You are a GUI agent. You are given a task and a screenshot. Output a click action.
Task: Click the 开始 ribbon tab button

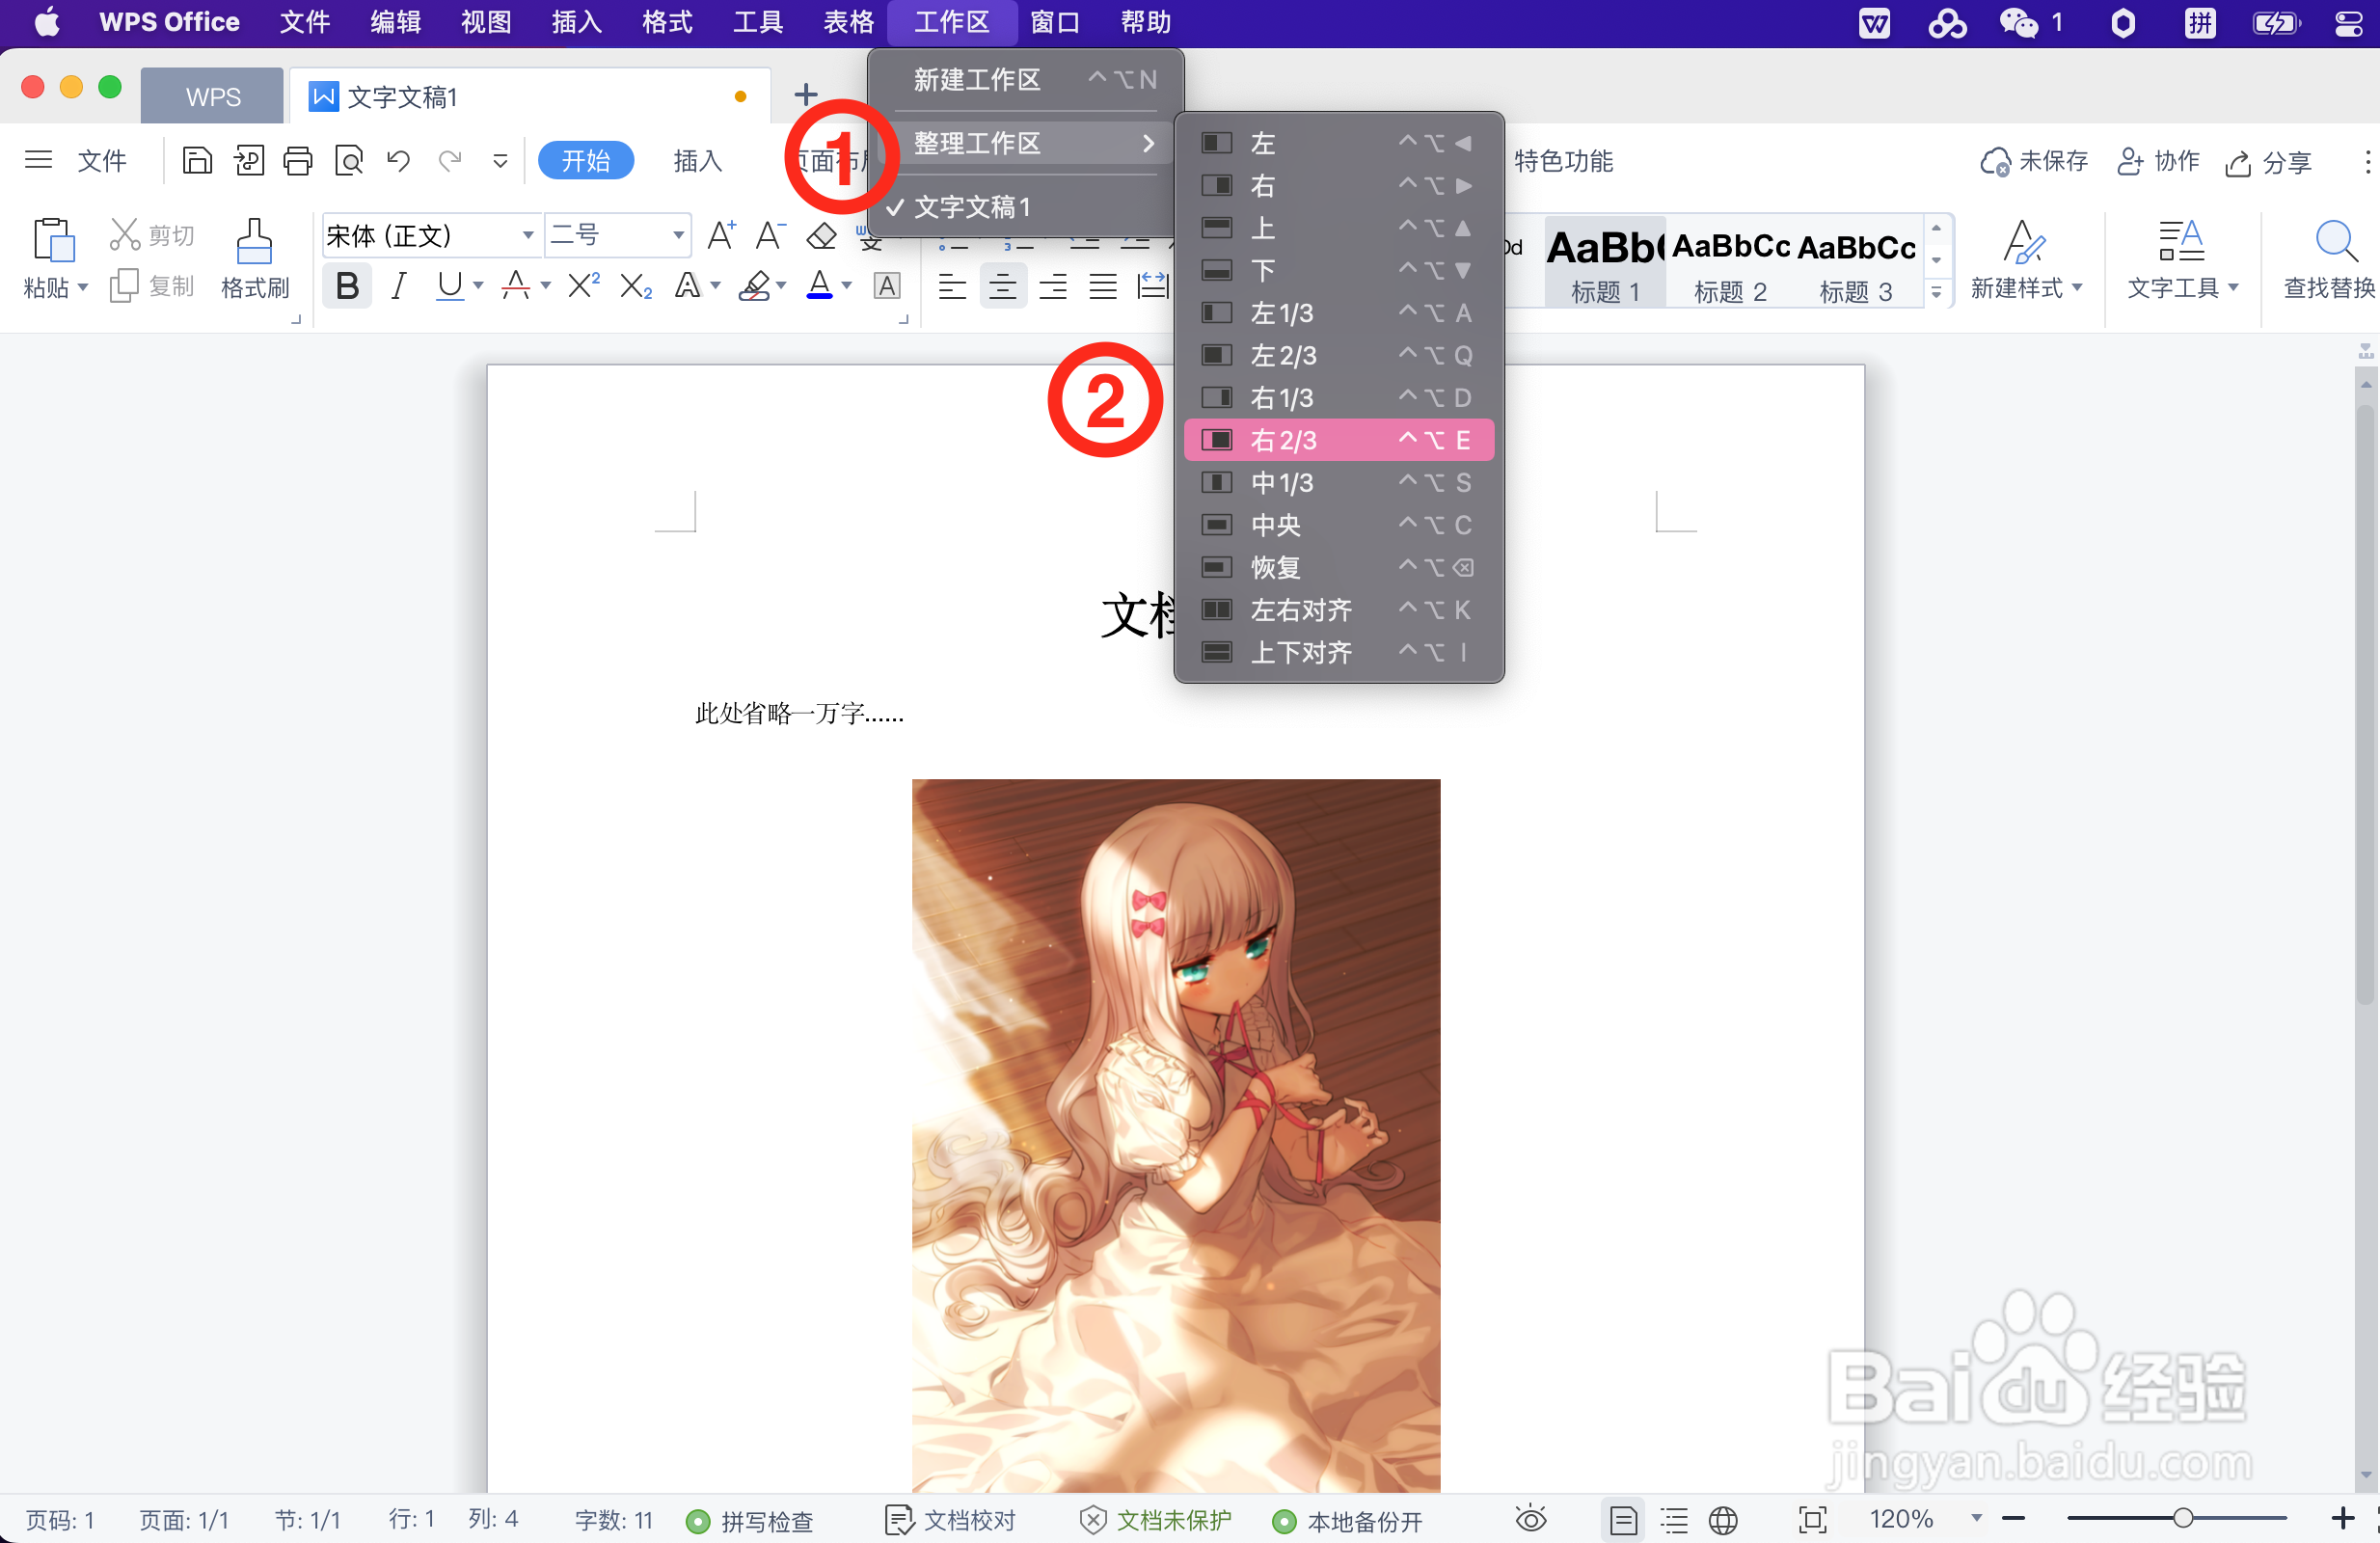(x=585, y=161)
